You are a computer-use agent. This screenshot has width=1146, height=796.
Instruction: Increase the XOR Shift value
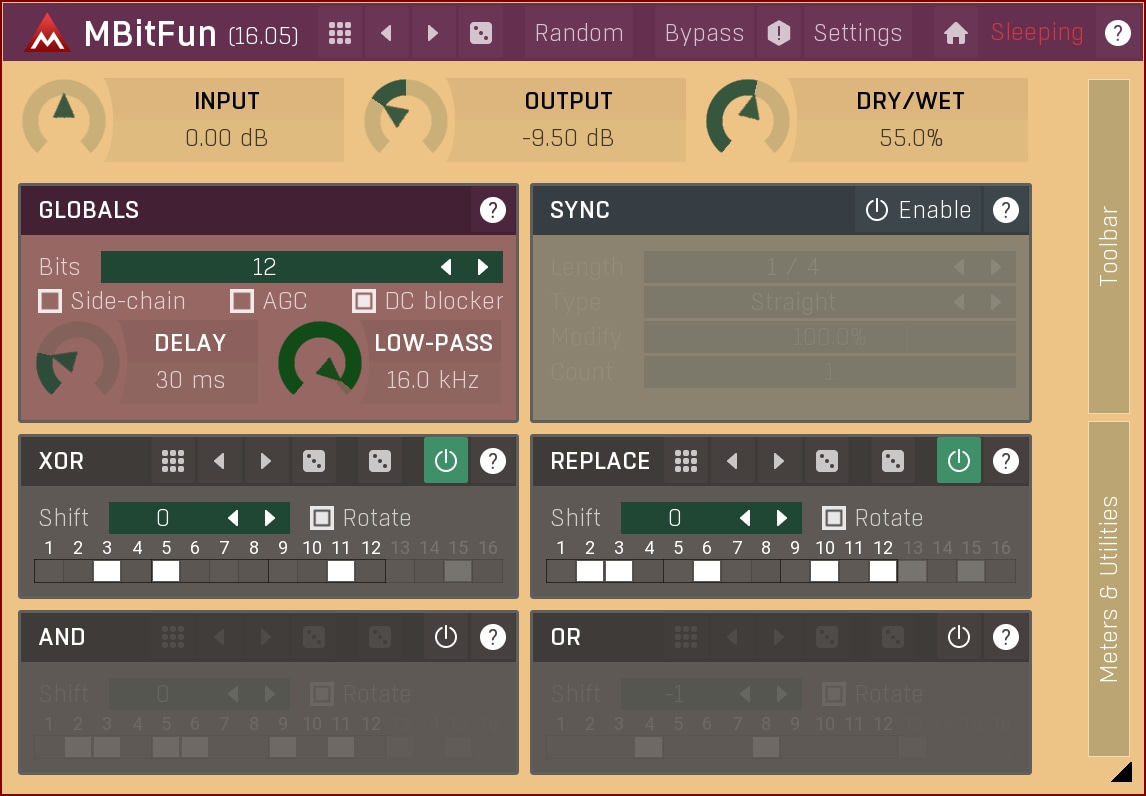[x=270, y=518]
